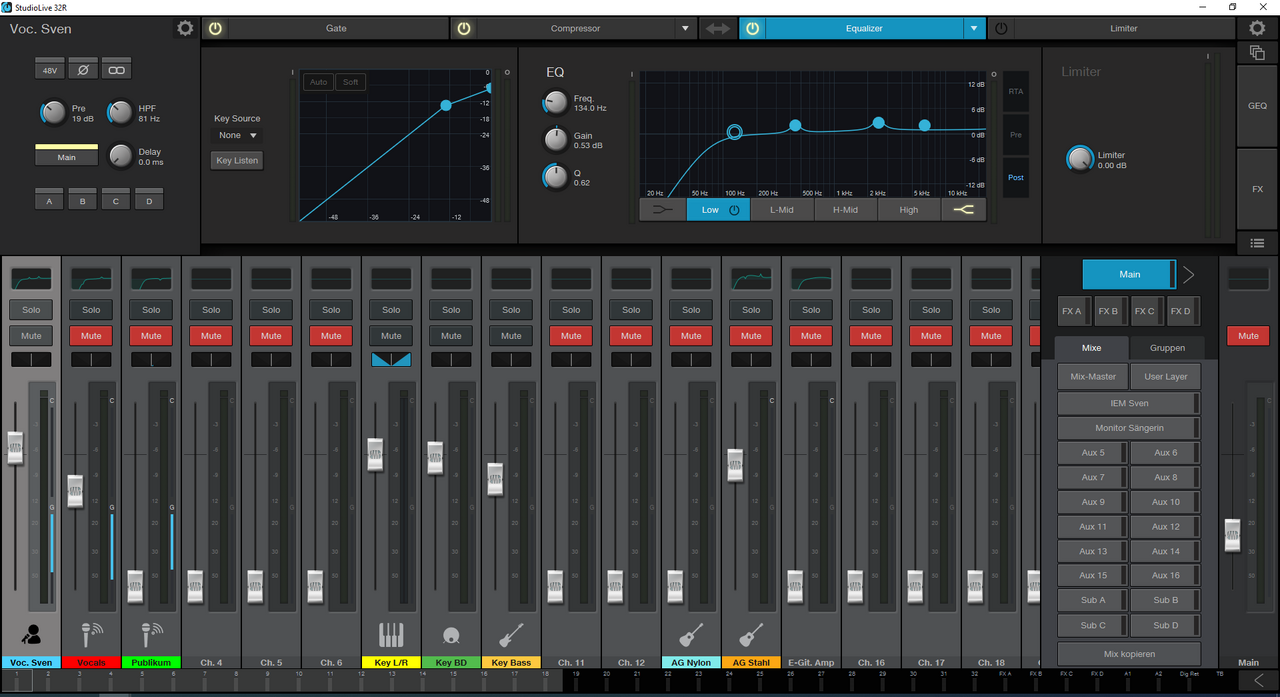Open the User Layer view
The height and width of the screenshot is (697, 1280).
pyautogui.click(x=1166, y=377)
